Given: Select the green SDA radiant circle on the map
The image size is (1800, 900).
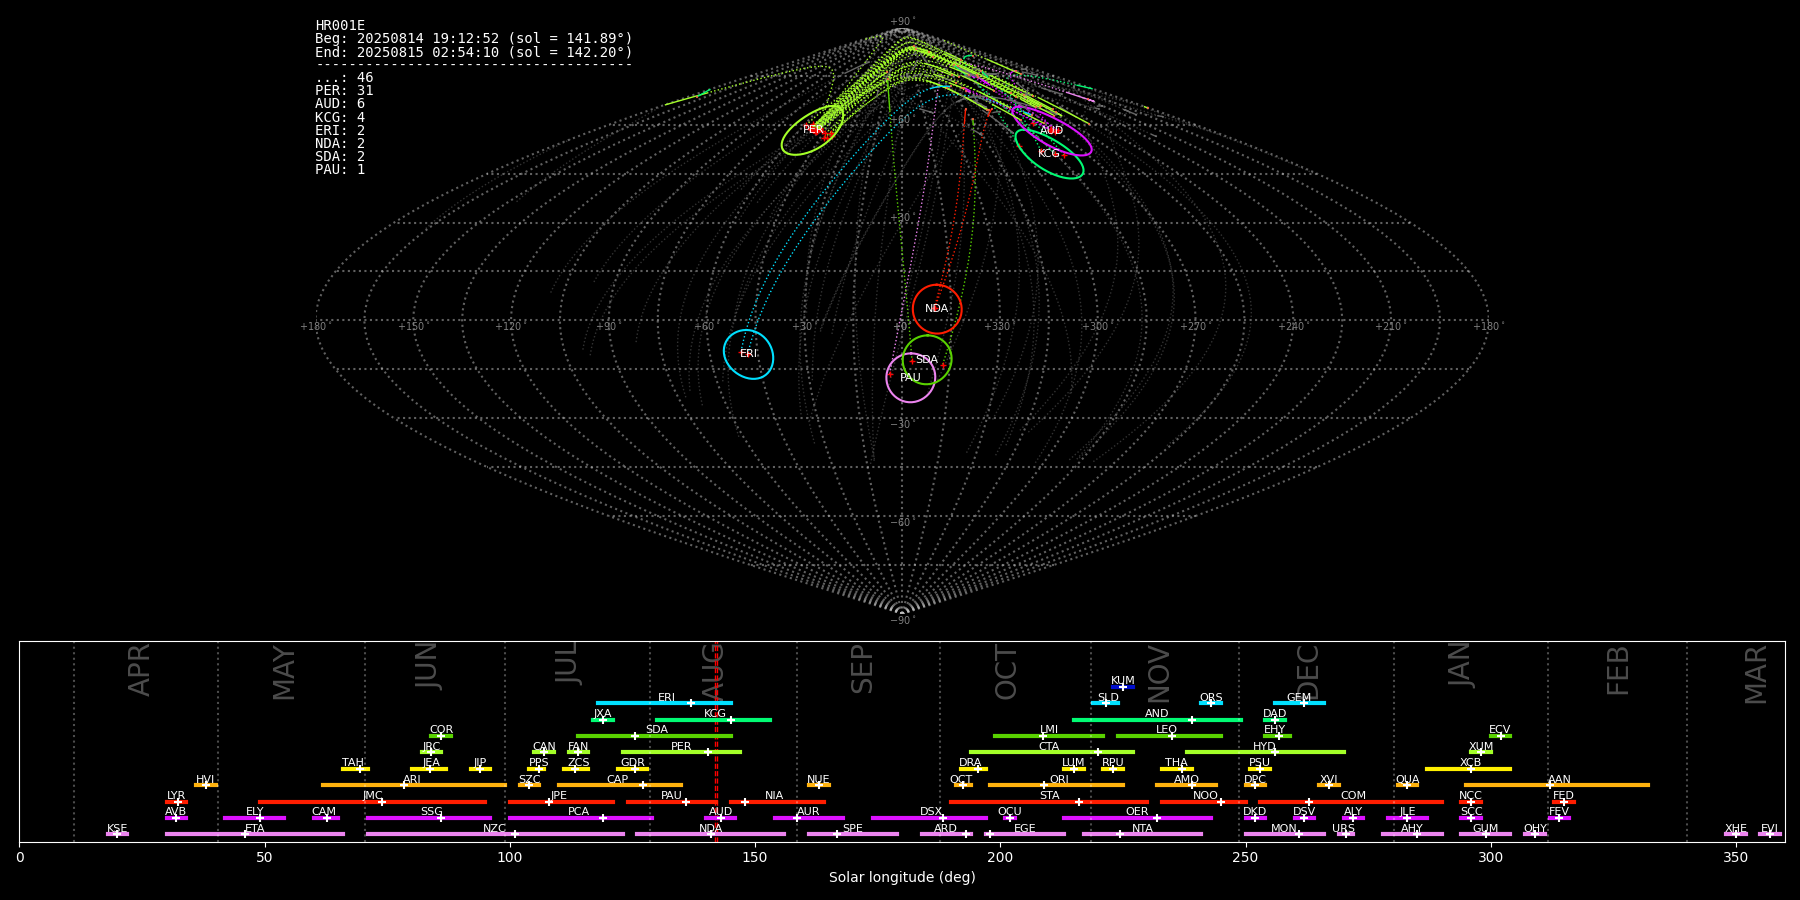Looking at the screenshot, I should [927, 360].
